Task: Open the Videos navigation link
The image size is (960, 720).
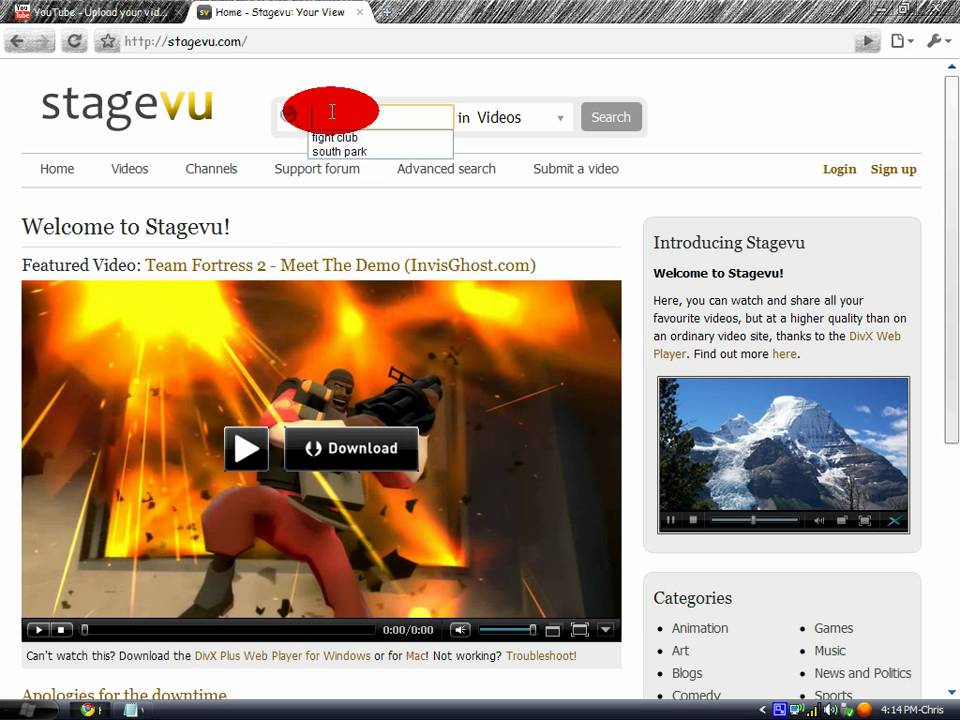Action: pos(129,169)
